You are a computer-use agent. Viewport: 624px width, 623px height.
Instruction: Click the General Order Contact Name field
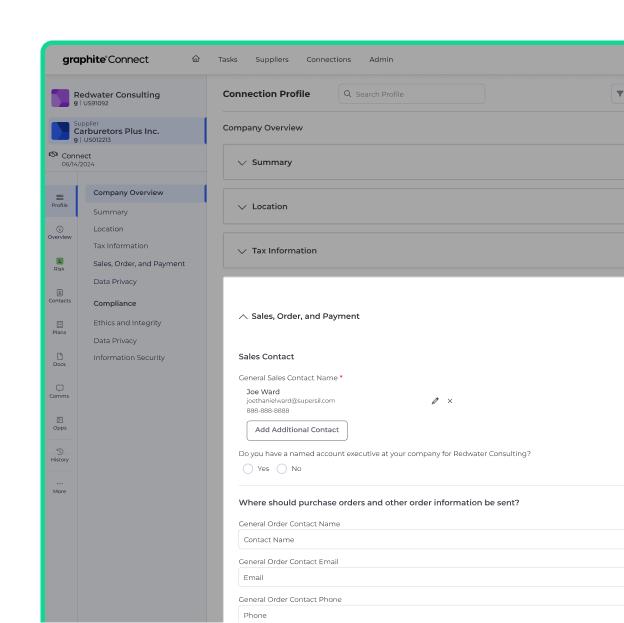coord(431,539)
